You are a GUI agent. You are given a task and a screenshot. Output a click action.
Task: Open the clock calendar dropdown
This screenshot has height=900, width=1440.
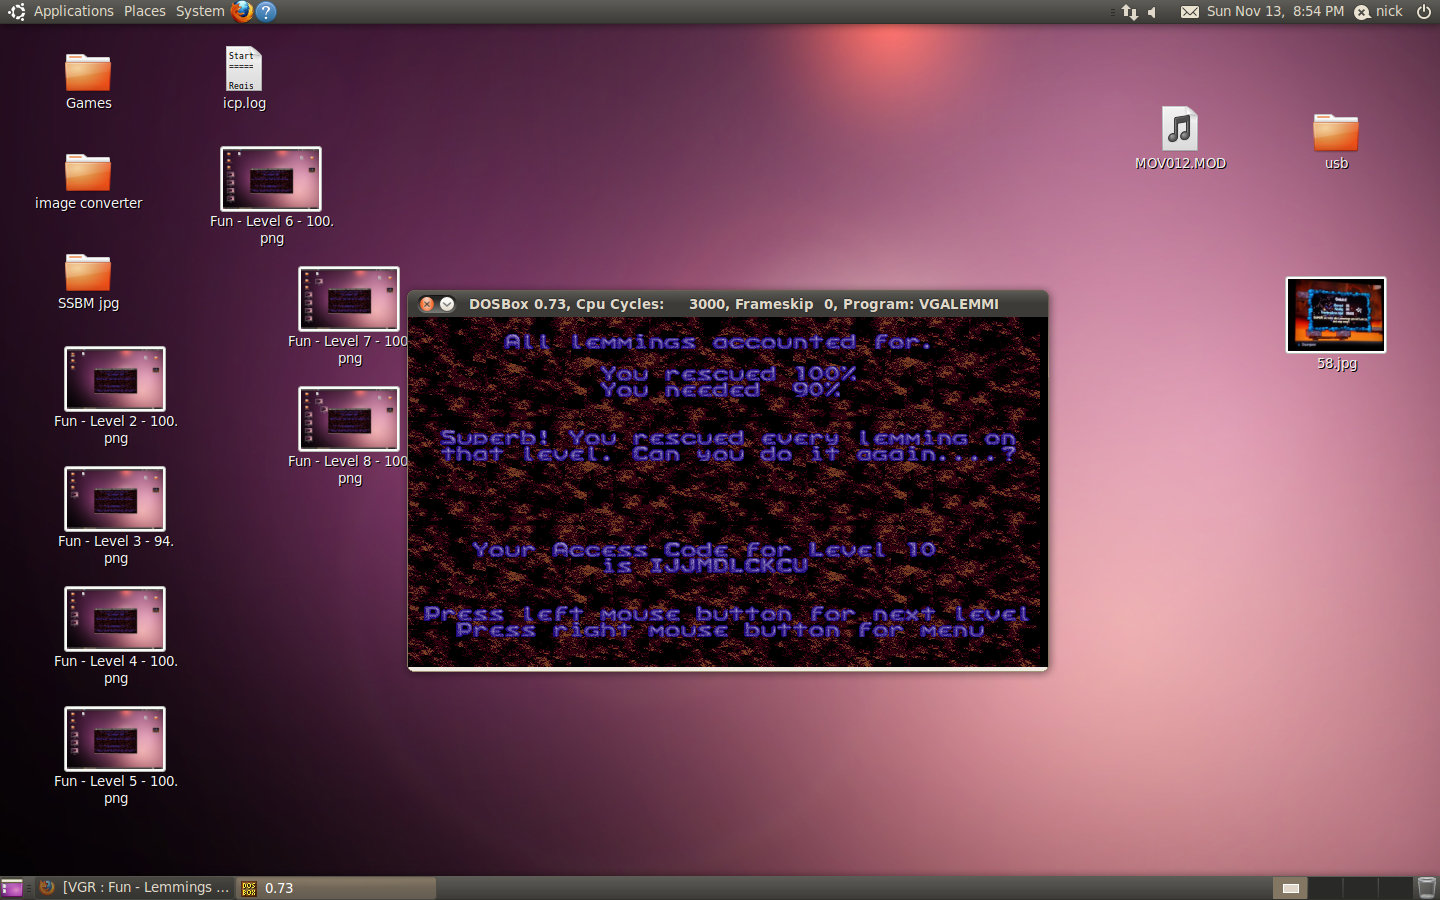pyautogui.click(x=1275, y=11)
